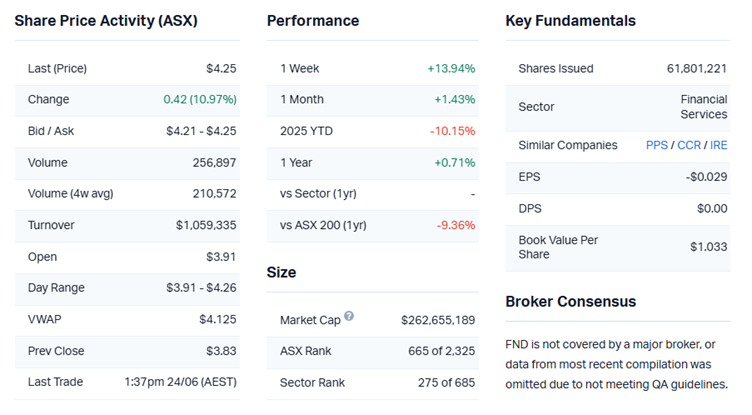Click the Financial Services sector text
Screen dimensions: 752x415
[x=703, y=107]
